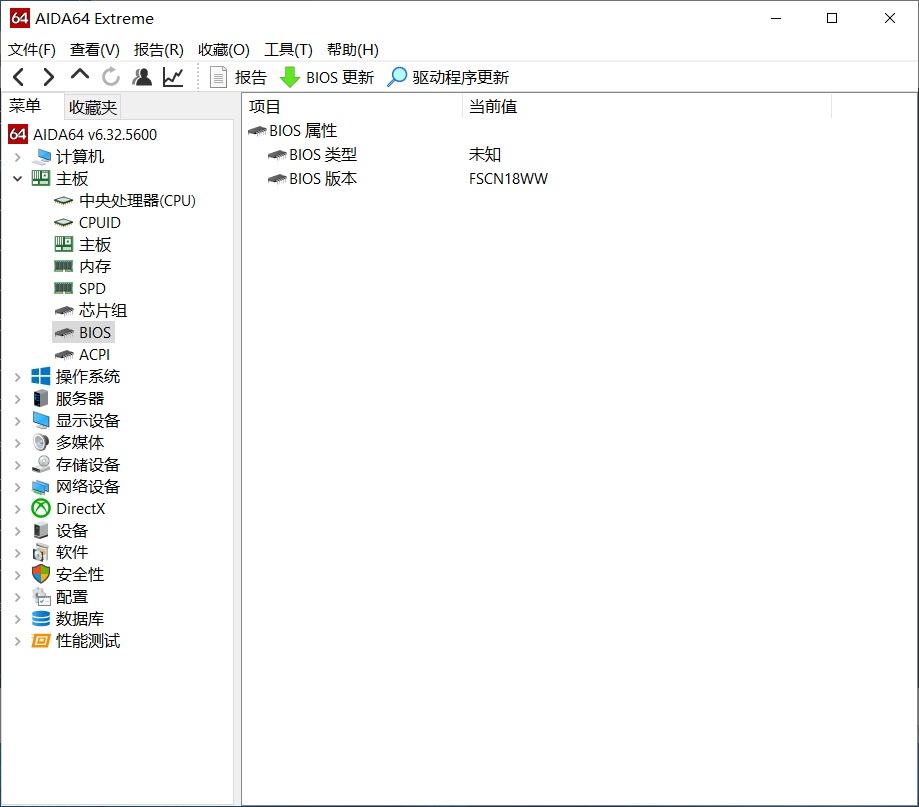Switch to the 收藏夹 tab
This screenshot has width=919, height=807.
pyautogui.click(x=93, y=107)
